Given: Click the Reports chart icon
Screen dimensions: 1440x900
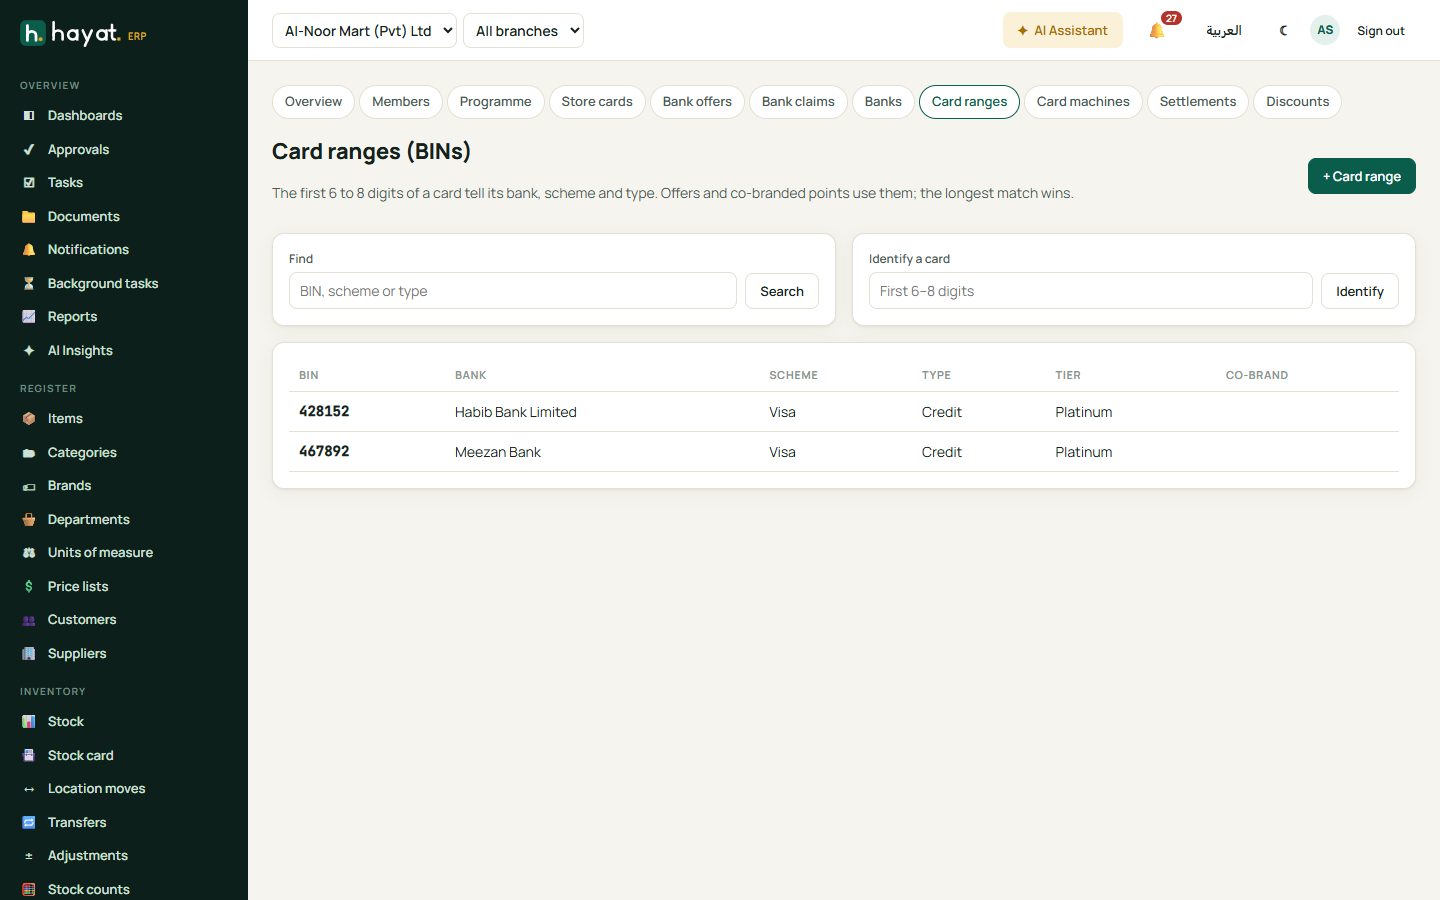Looking at the screenshot, I should [29, 317].
